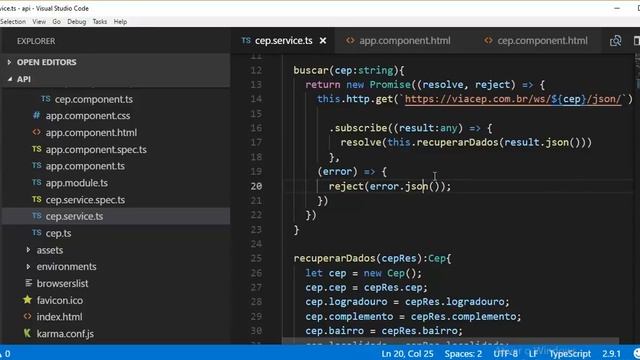Image resolution: width=640 pixels, height=360 pixels.
Task: Open app.module.ts file
Action: tap(76, 183)
